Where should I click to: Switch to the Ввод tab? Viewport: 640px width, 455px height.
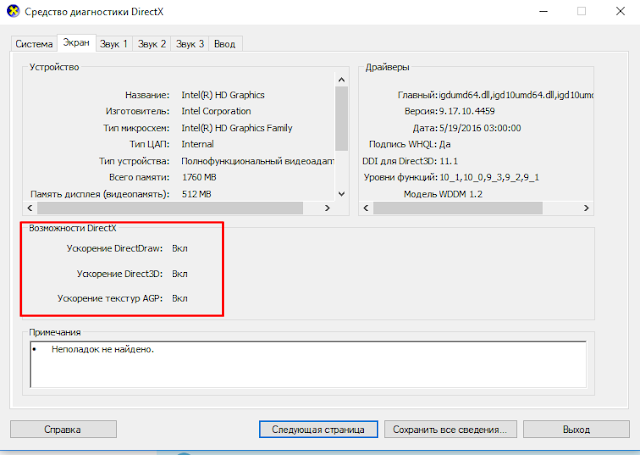click(x=225, y=44)
